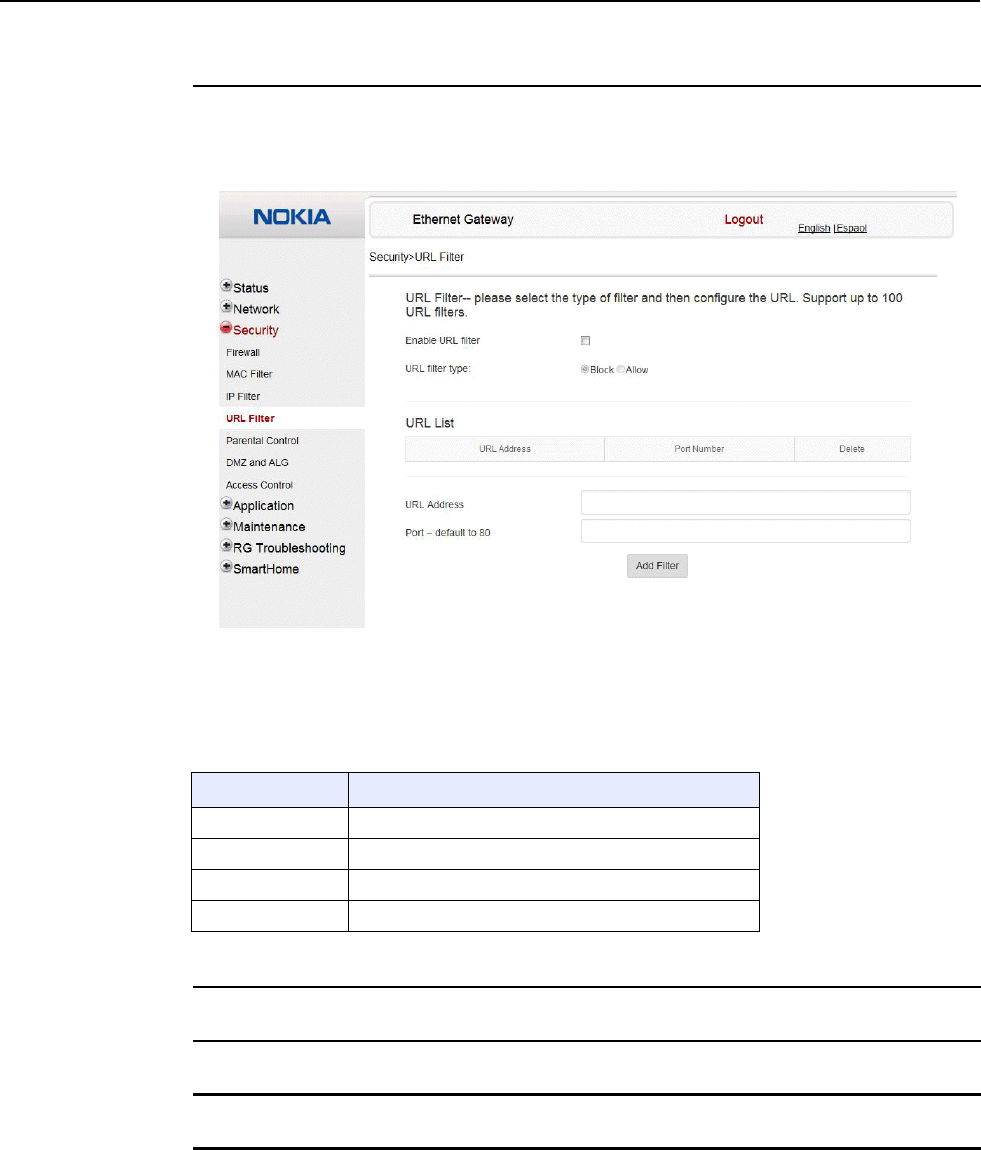The height and width of the screenshot is (1150, 981).
Task: Expand the Application section plus icon
Action: click(x=227, y=503)
